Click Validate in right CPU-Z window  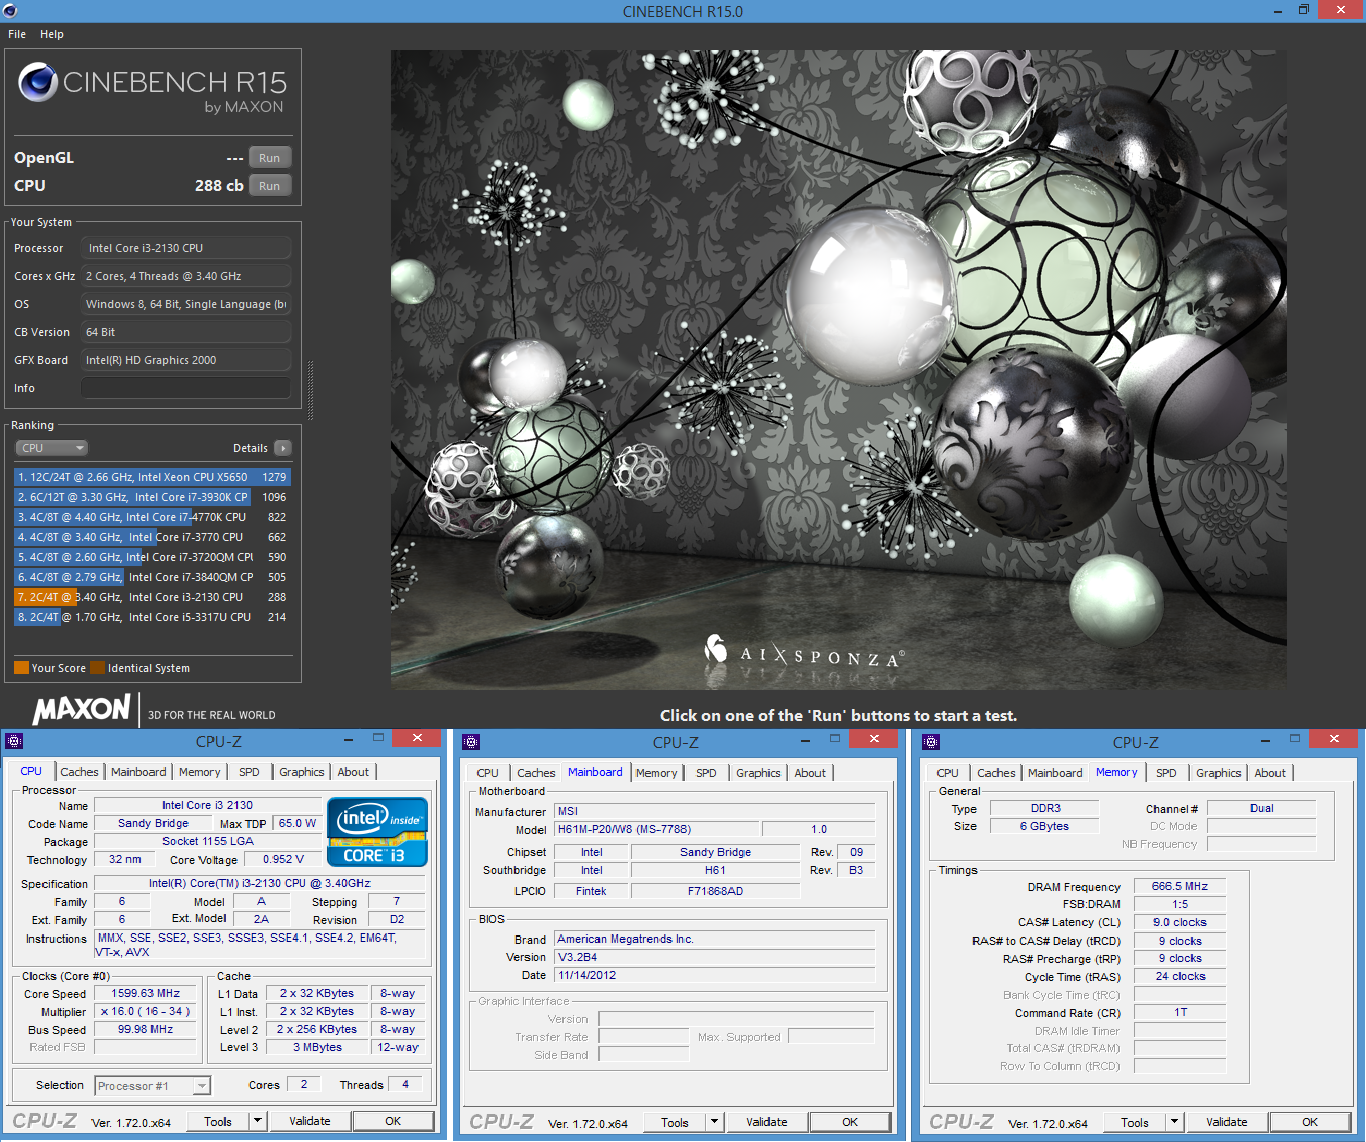coord(1227,1122)
